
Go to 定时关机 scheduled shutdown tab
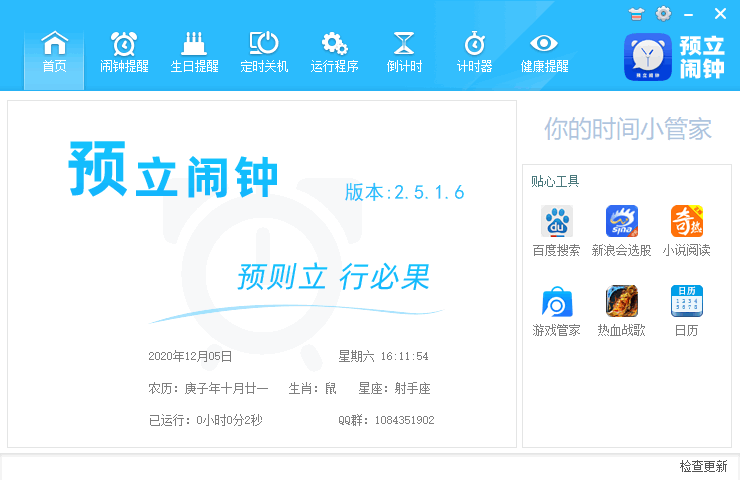click(x=264, y=53)
